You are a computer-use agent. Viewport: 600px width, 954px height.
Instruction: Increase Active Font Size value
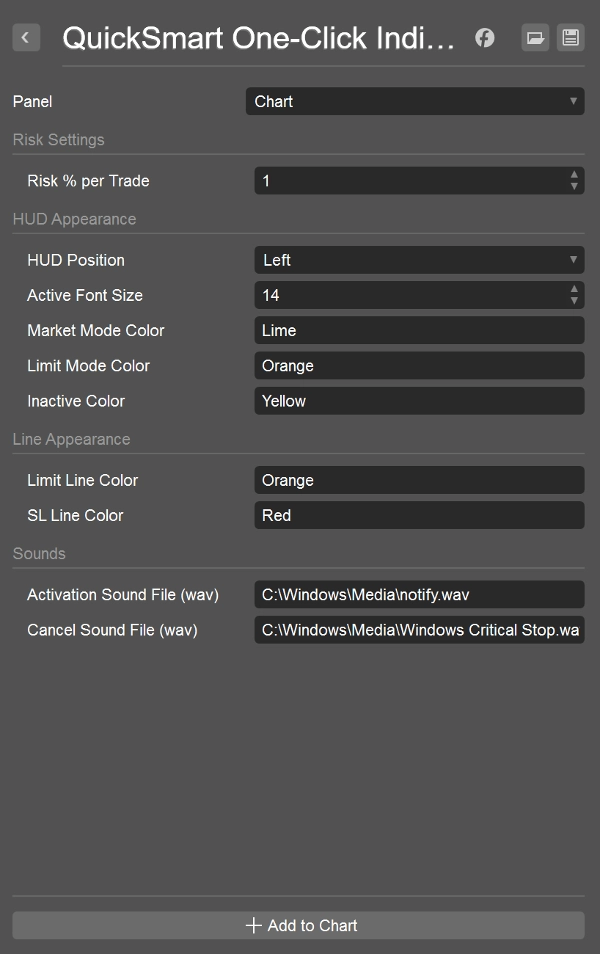point(574,289)
